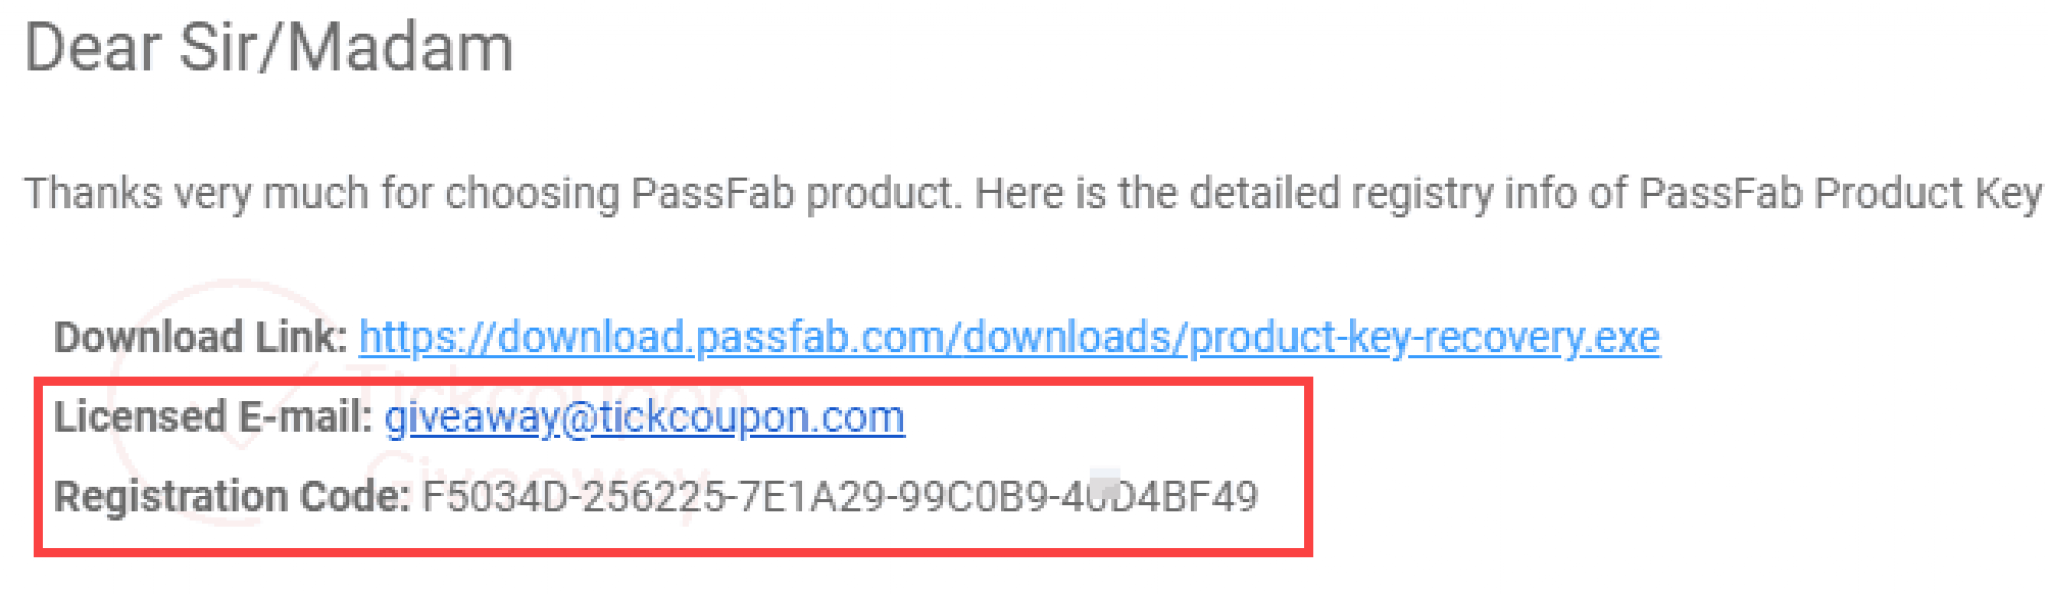Click the "Licensed E-mail:" bold label

tap(213, 417)
